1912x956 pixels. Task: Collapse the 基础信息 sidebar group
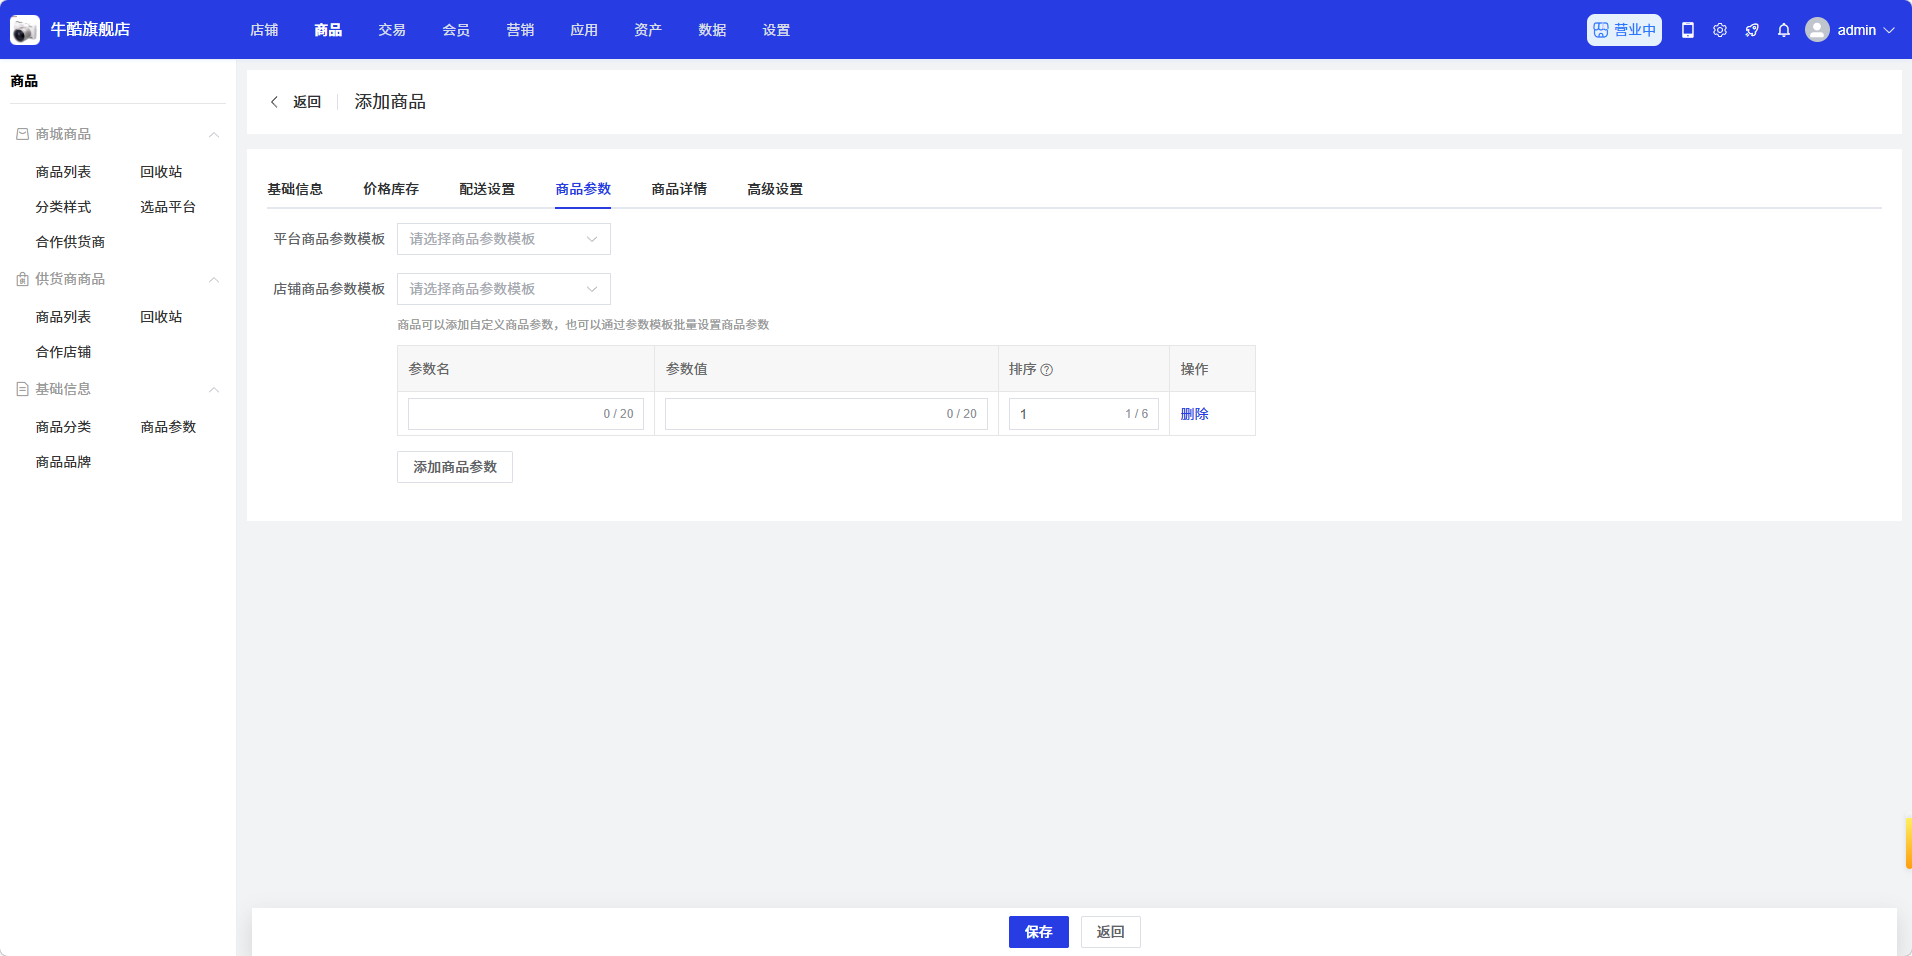[x=213, y=390]
